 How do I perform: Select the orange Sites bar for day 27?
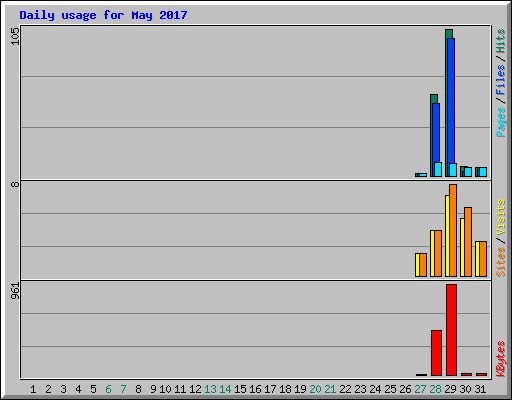[x=423, y=265]
